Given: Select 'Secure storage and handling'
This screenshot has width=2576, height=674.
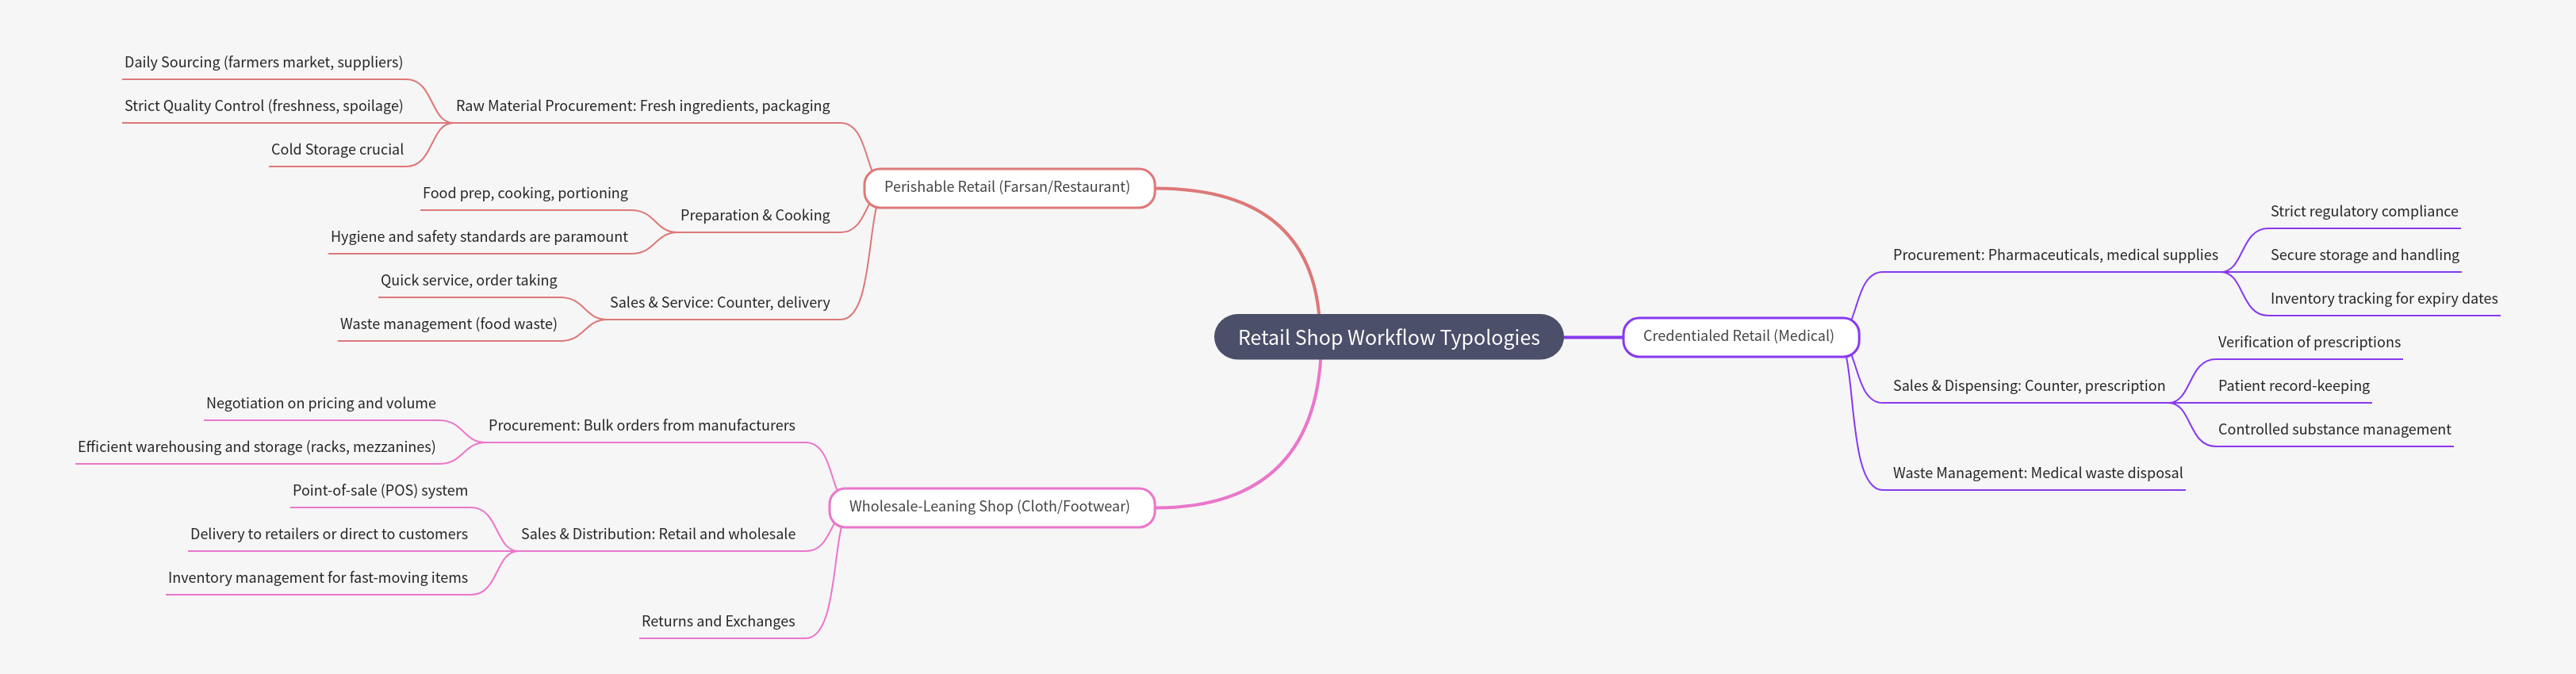Looking at the screenshot, I should 2365,255.
